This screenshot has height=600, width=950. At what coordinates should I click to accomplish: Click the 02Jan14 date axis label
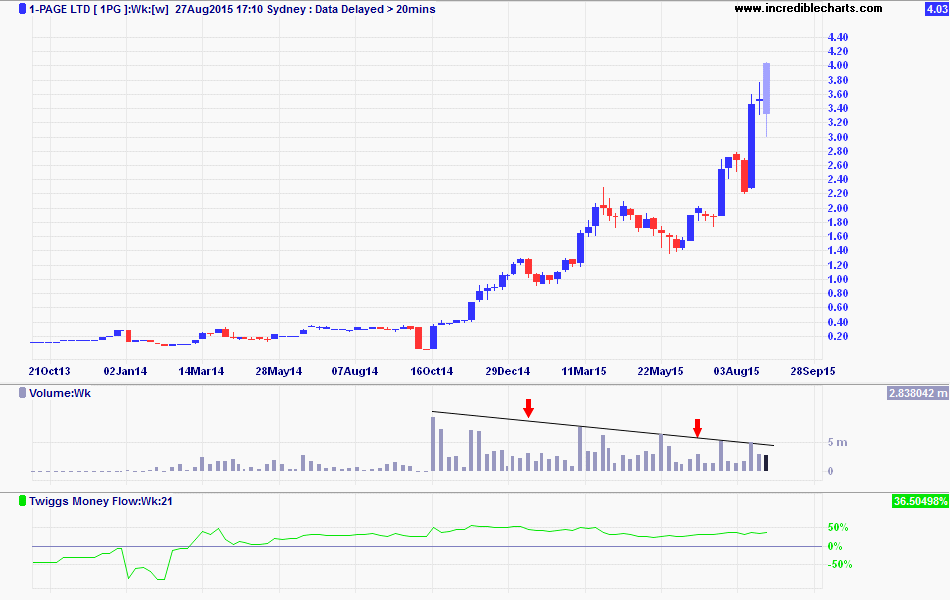click(x=125, y=371)
